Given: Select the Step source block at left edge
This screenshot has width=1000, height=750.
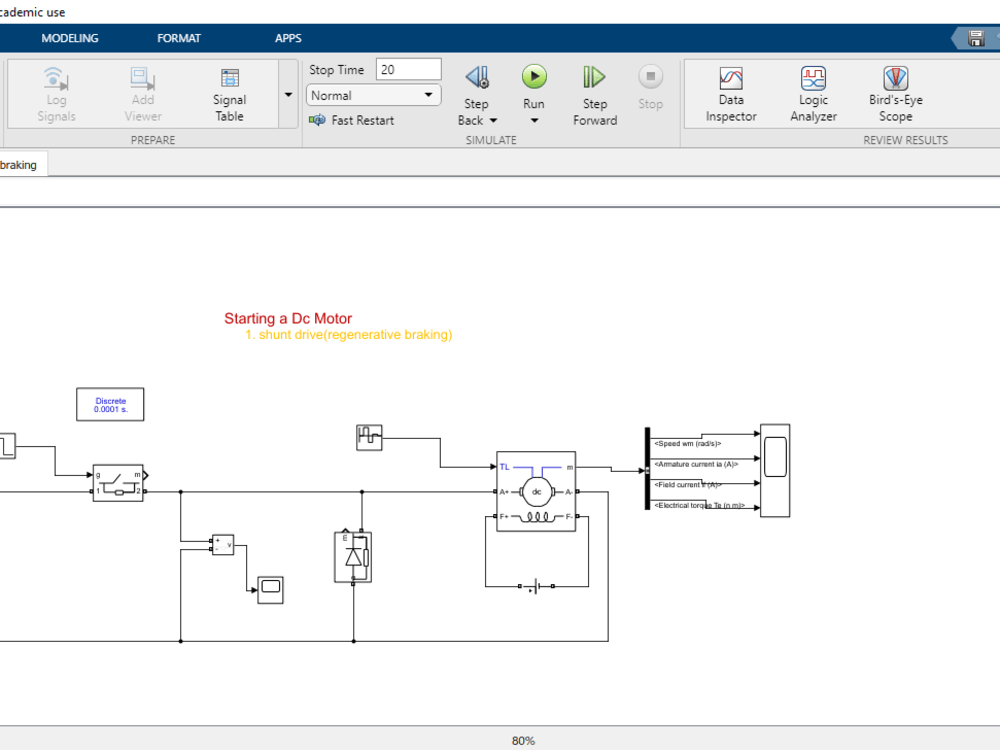Looking at the screenshot, I should [7, 446].
